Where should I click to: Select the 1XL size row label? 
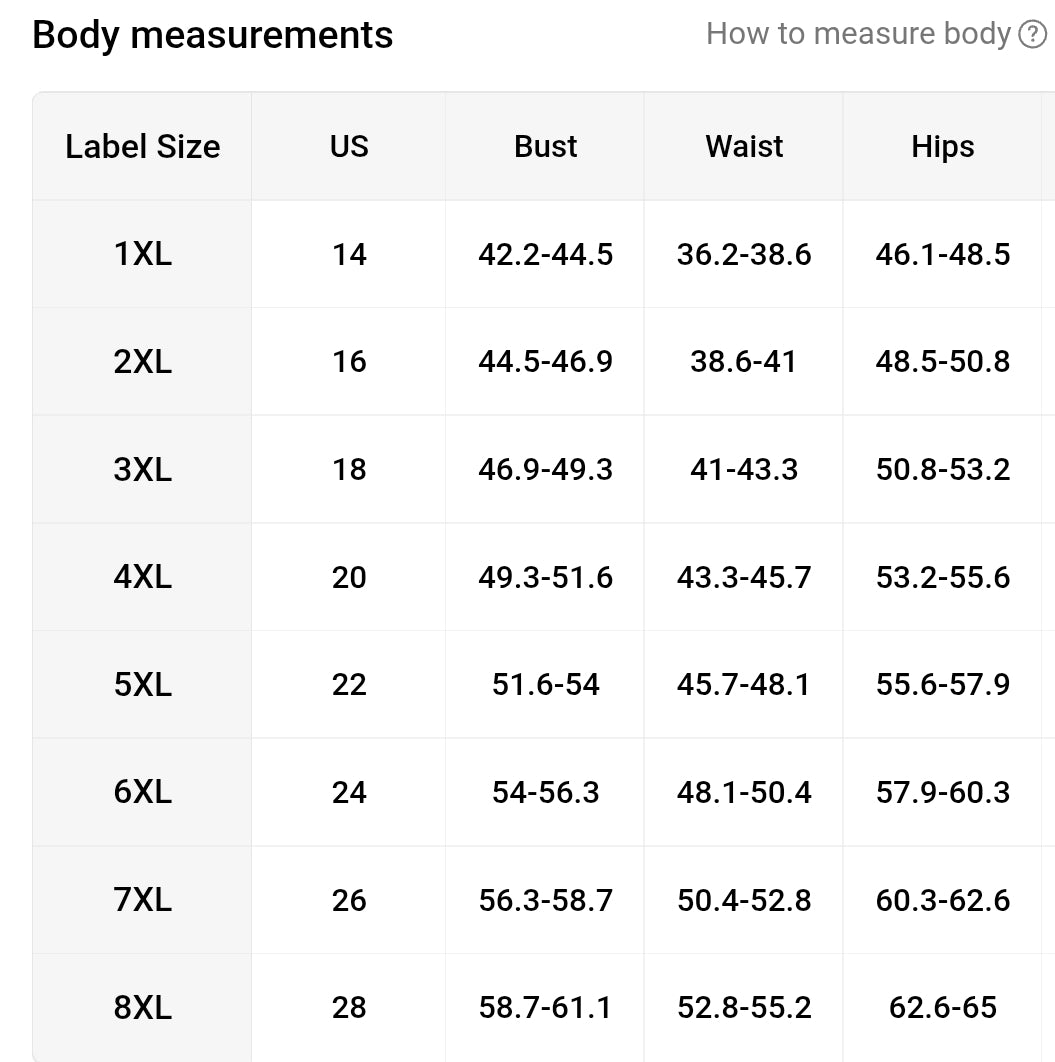[143, 254]
